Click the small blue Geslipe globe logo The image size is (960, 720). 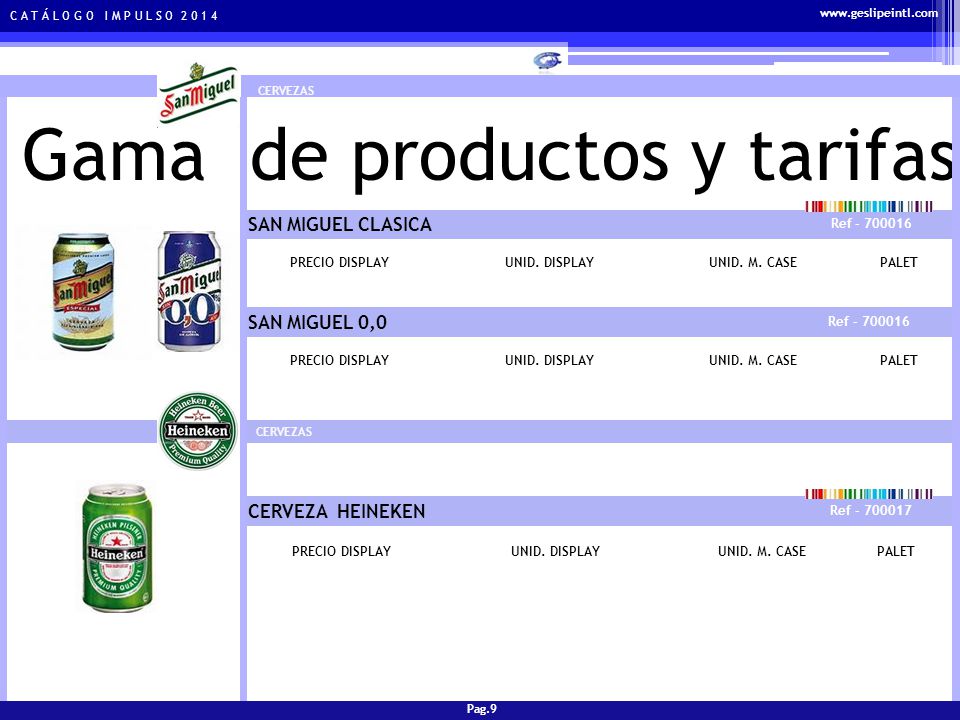(547, 62)
